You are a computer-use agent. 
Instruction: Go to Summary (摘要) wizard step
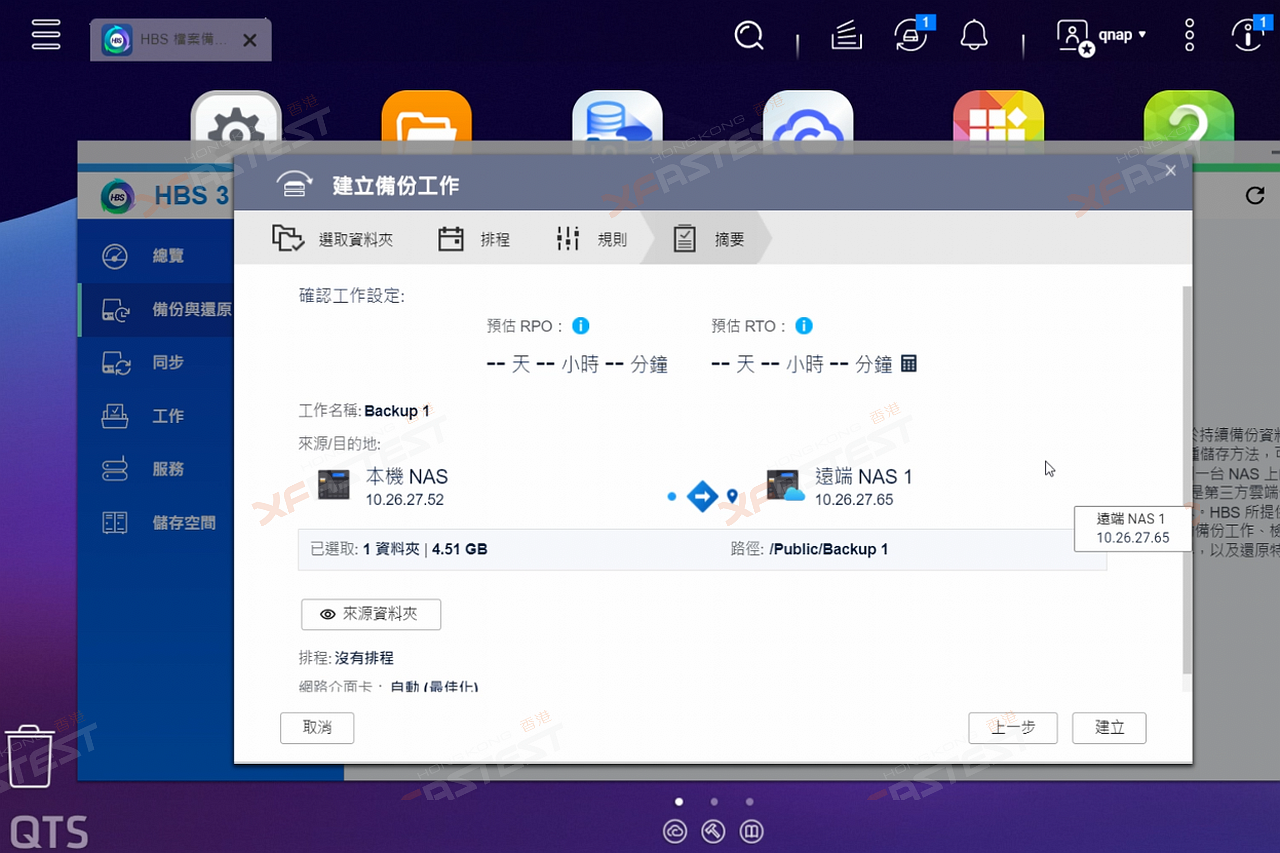pos(708,239)
